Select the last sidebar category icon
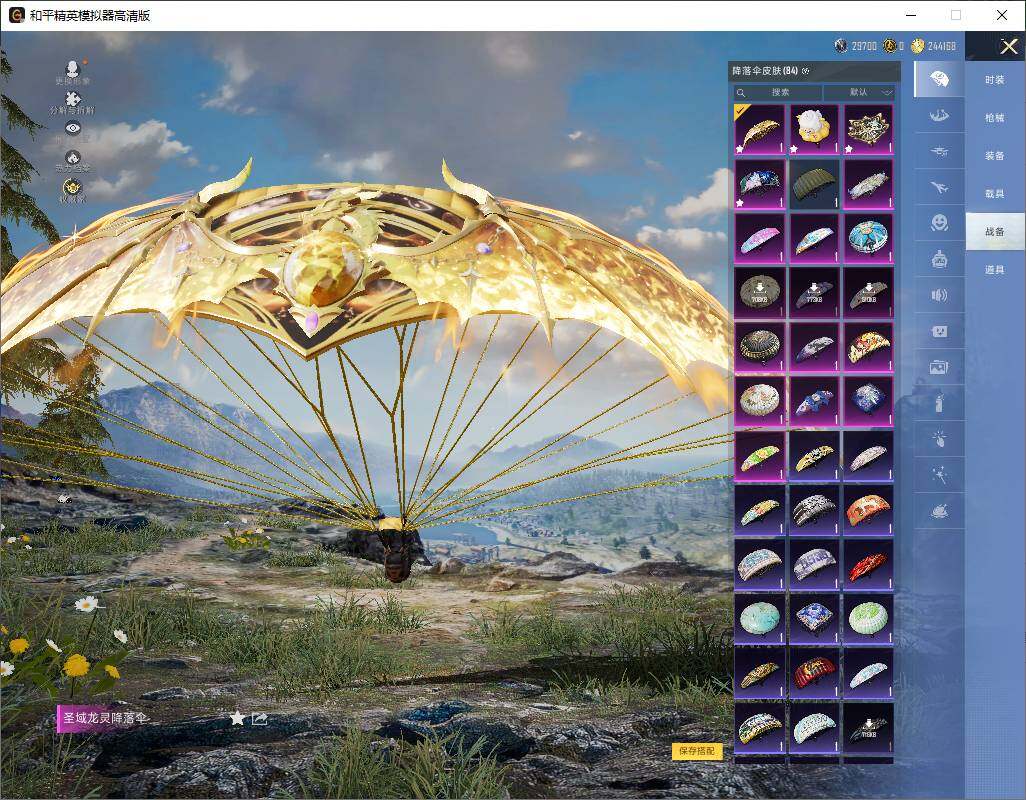 (939, 511)
